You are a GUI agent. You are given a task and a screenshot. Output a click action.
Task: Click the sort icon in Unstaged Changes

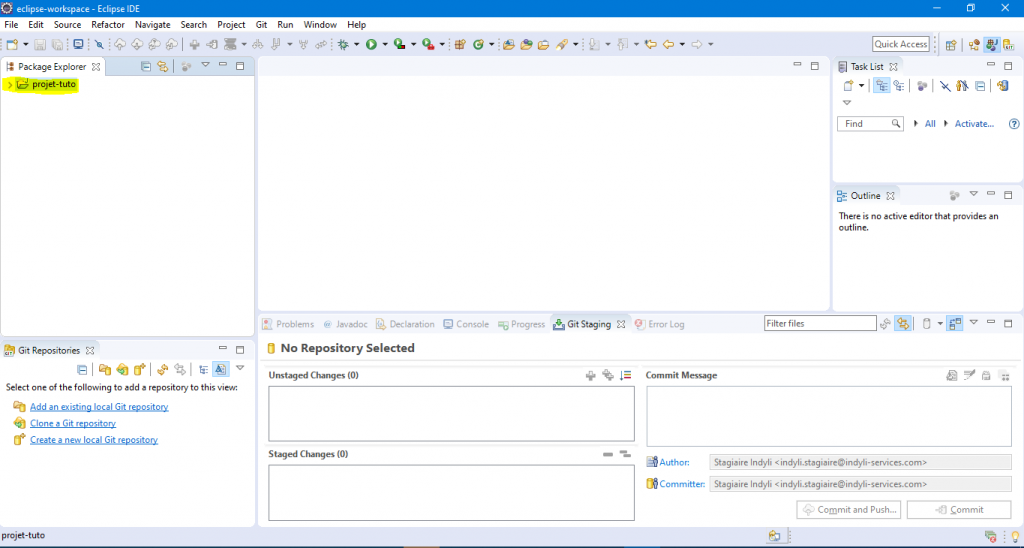(626, 376)
